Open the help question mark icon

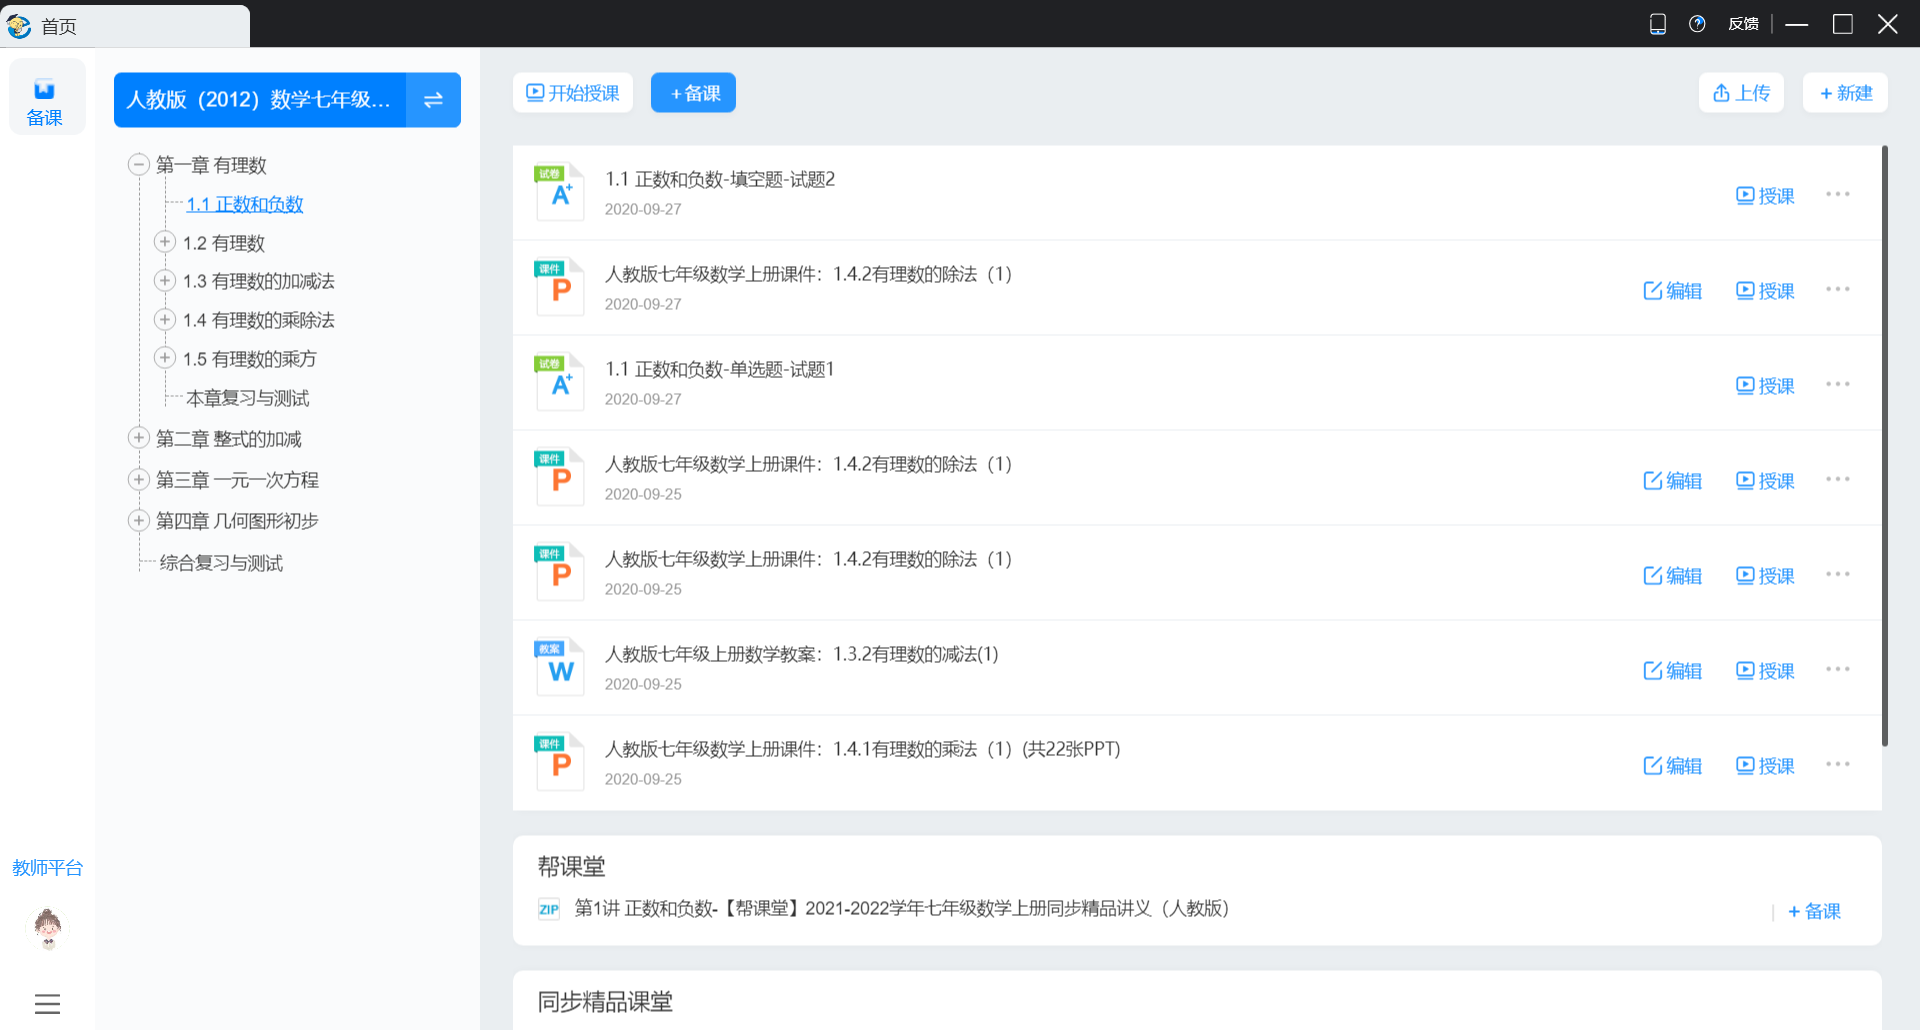(1697, 24)
